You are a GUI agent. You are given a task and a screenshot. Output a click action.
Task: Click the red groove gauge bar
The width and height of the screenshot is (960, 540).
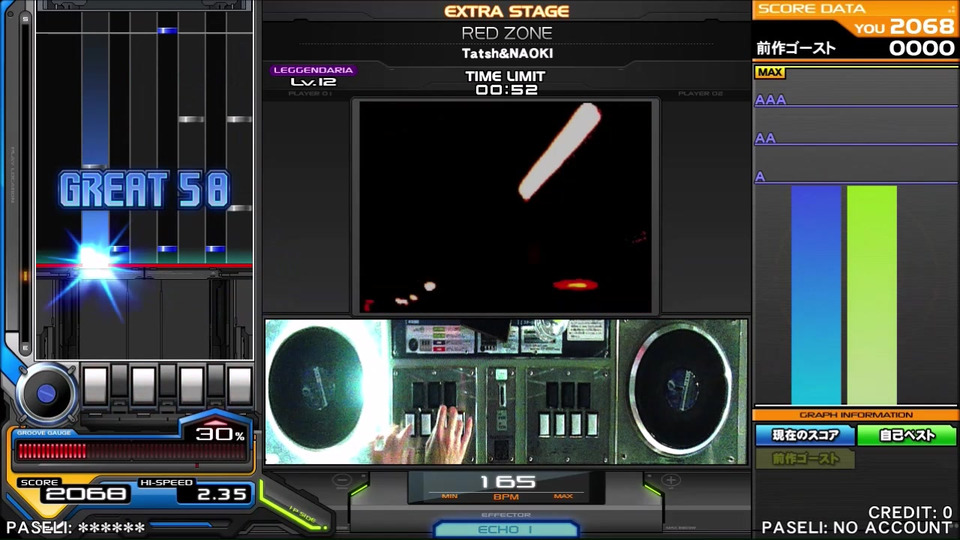[x=132, y=451]
